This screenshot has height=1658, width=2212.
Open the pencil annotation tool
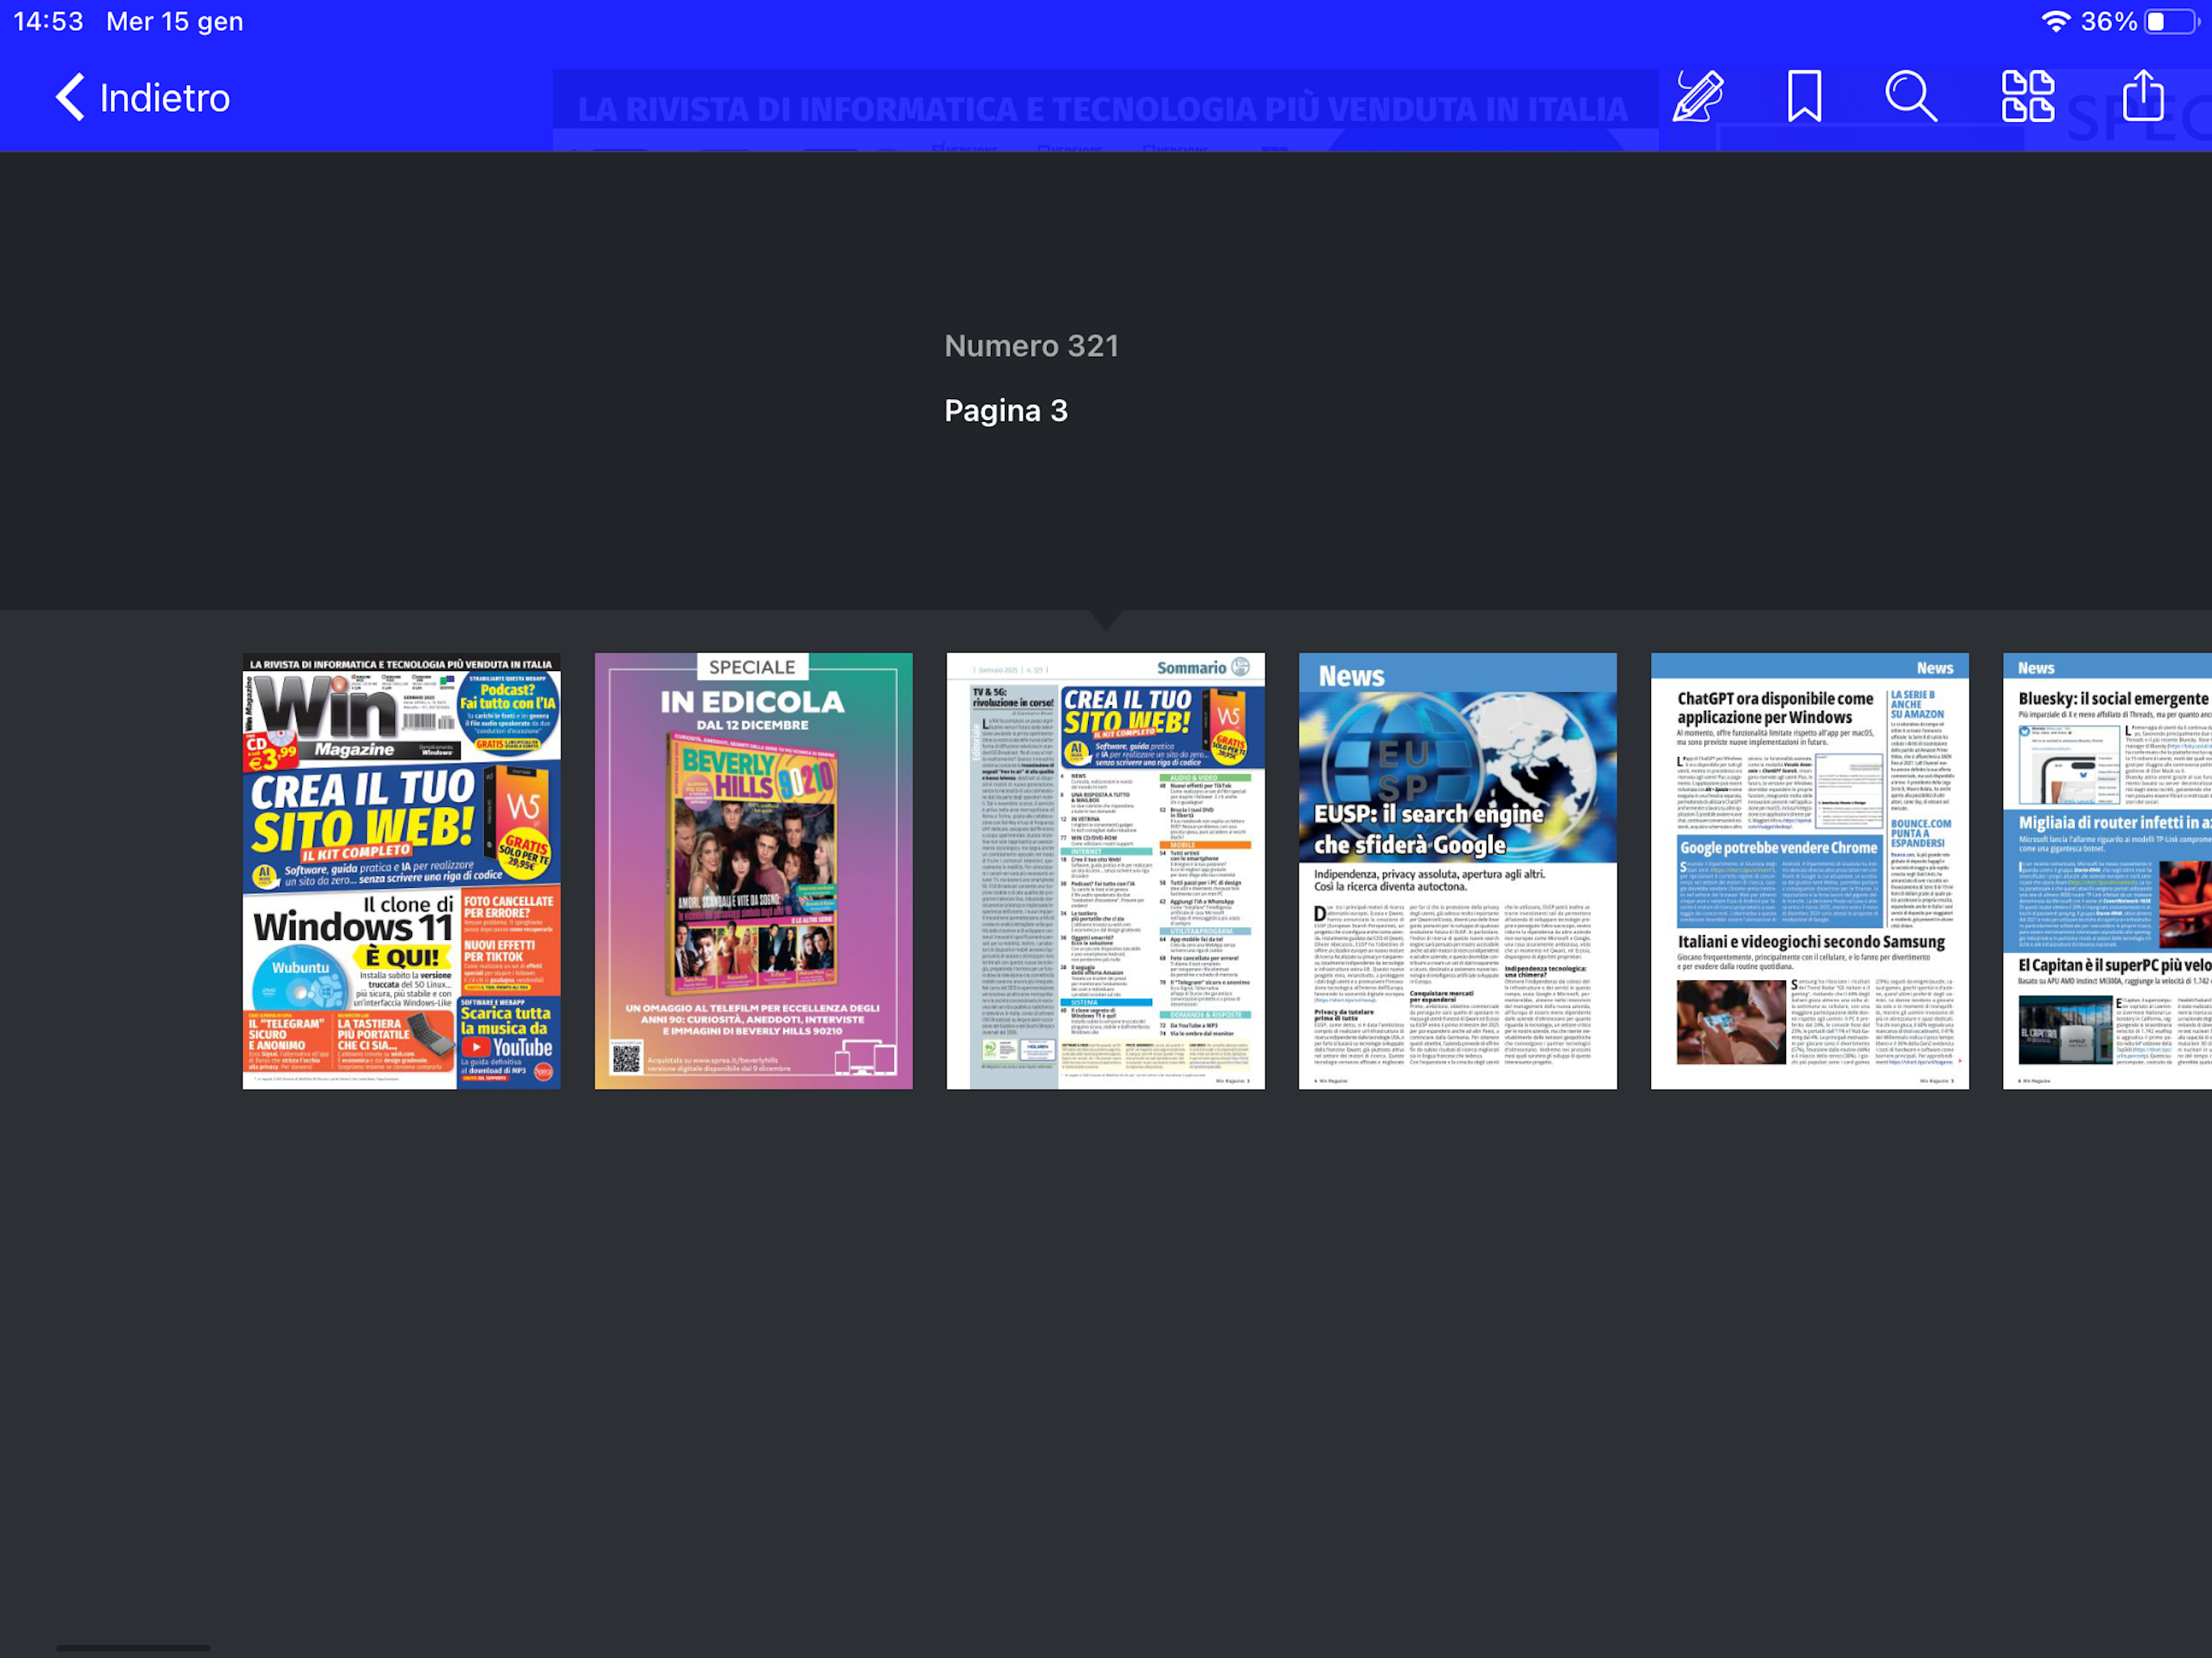[x=1698, y=97]
